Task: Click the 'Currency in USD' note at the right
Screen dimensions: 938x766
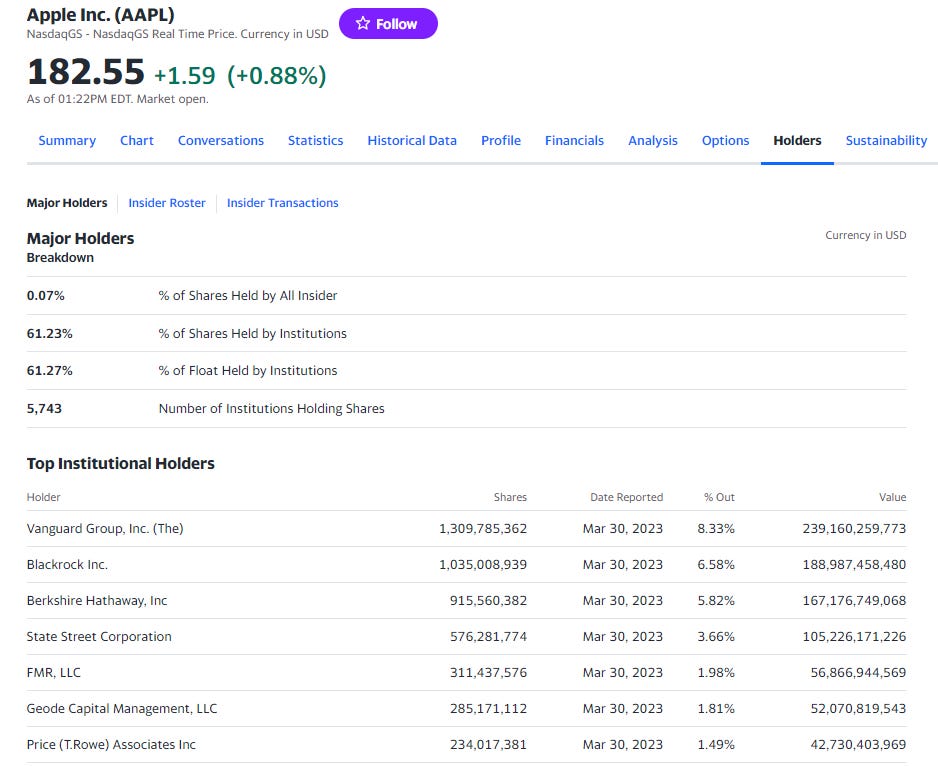Action: pyautogui.click(x=866, y=235)
